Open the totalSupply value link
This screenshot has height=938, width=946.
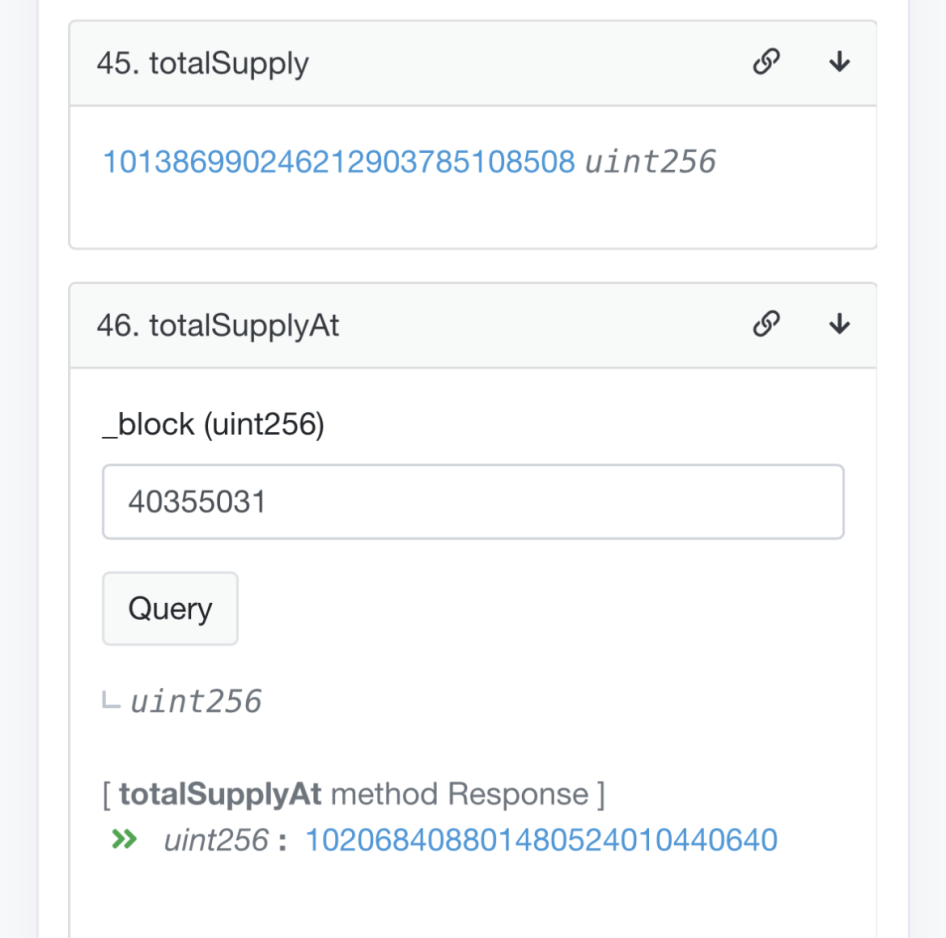pos(339,162)
